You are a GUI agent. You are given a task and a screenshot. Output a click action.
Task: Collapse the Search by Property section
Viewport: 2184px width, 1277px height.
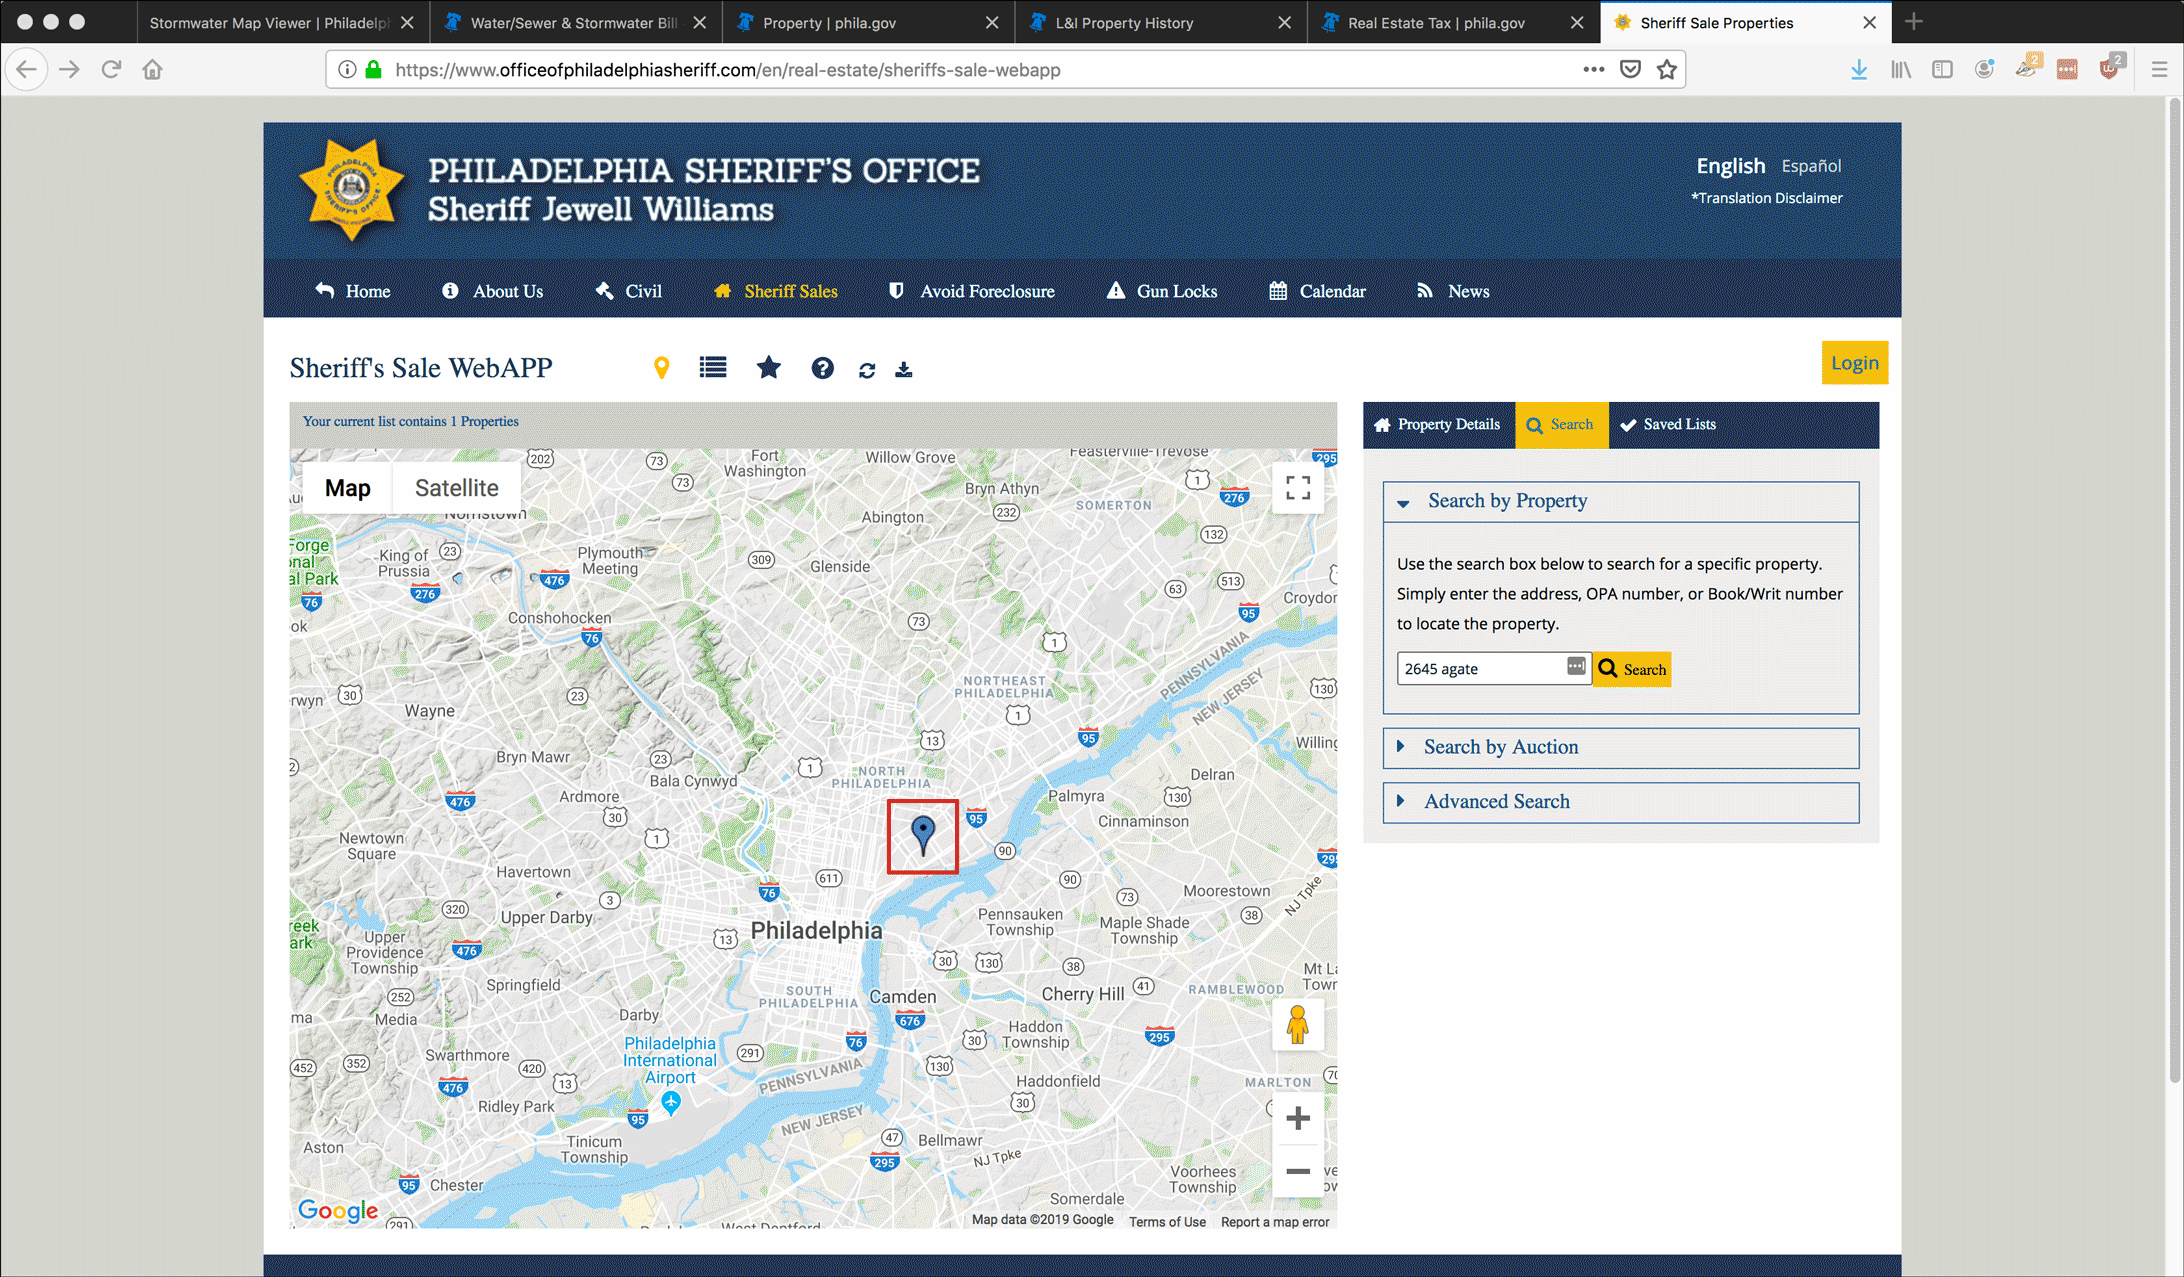(1400, 500)
